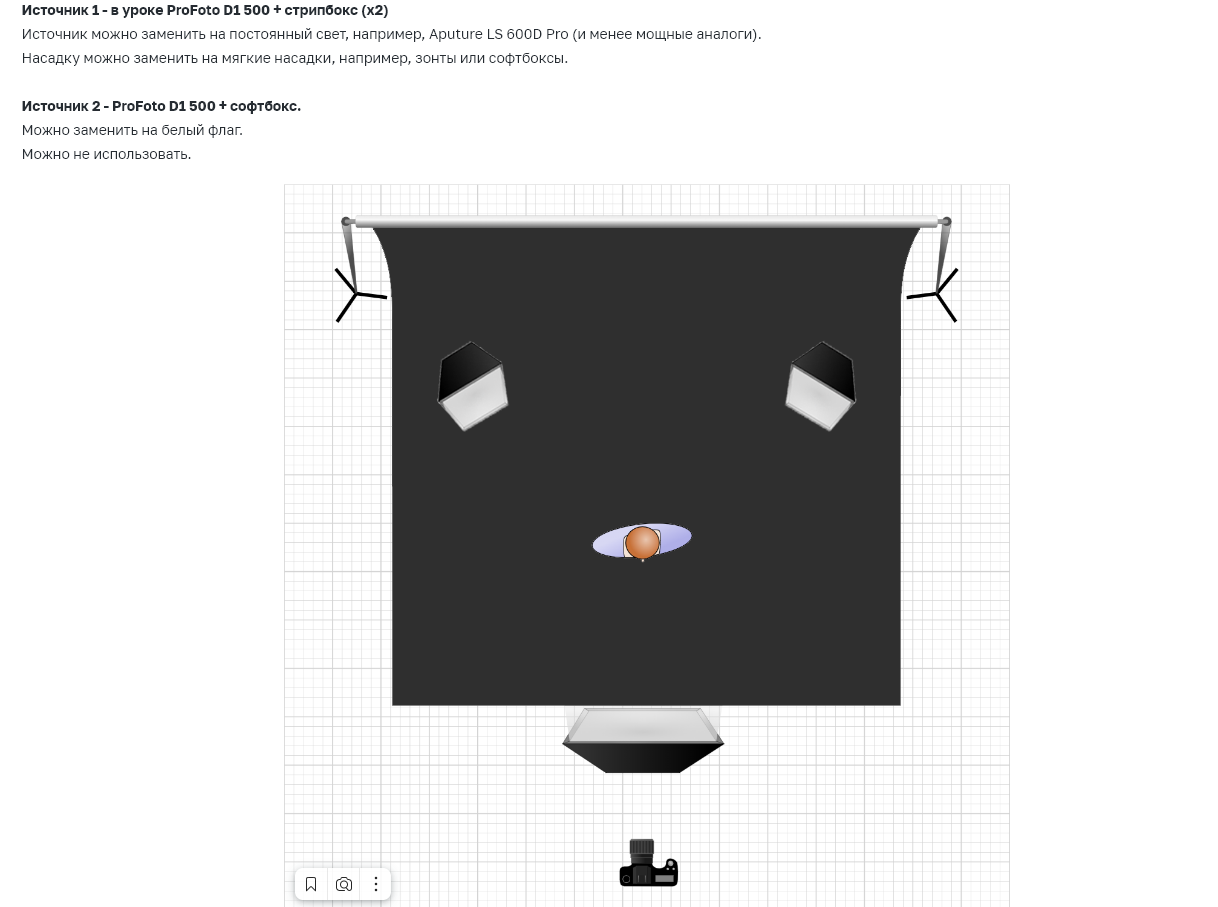Screen dimensions: 1218x907
Task: Click the model's orange head in the diagram
Action: click(642, 542)
